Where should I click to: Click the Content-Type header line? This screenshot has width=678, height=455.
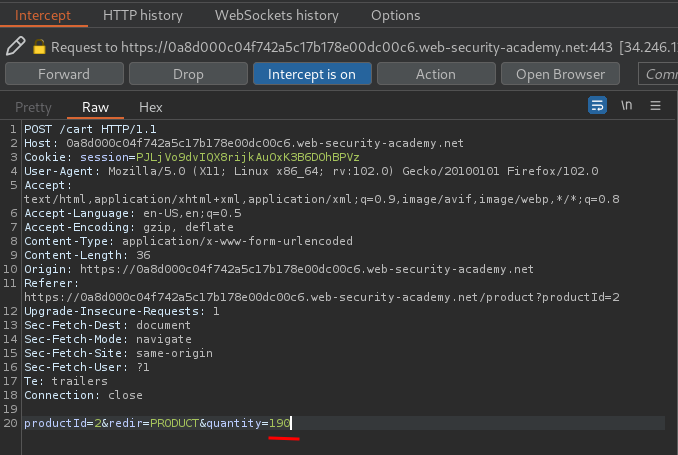(189, 241)
